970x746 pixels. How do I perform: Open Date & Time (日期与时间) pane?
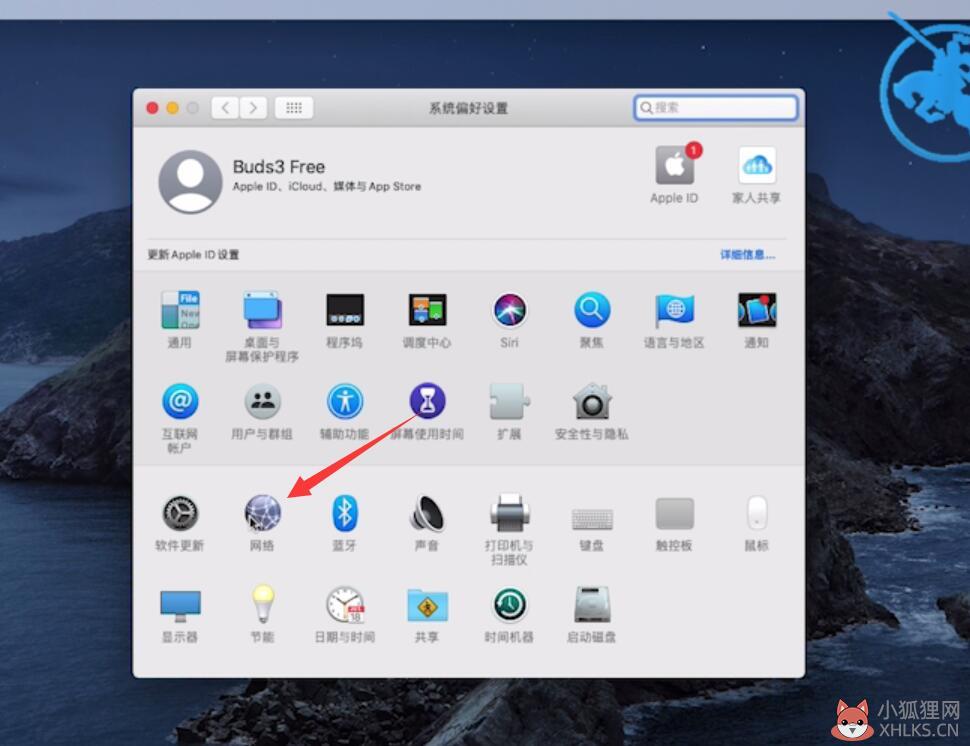click(345, 604)
